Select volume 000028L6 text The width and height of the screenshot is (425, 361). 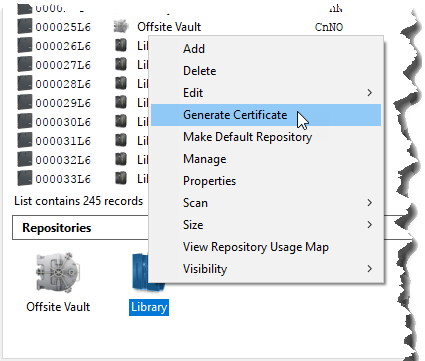[x=63, y=84]
